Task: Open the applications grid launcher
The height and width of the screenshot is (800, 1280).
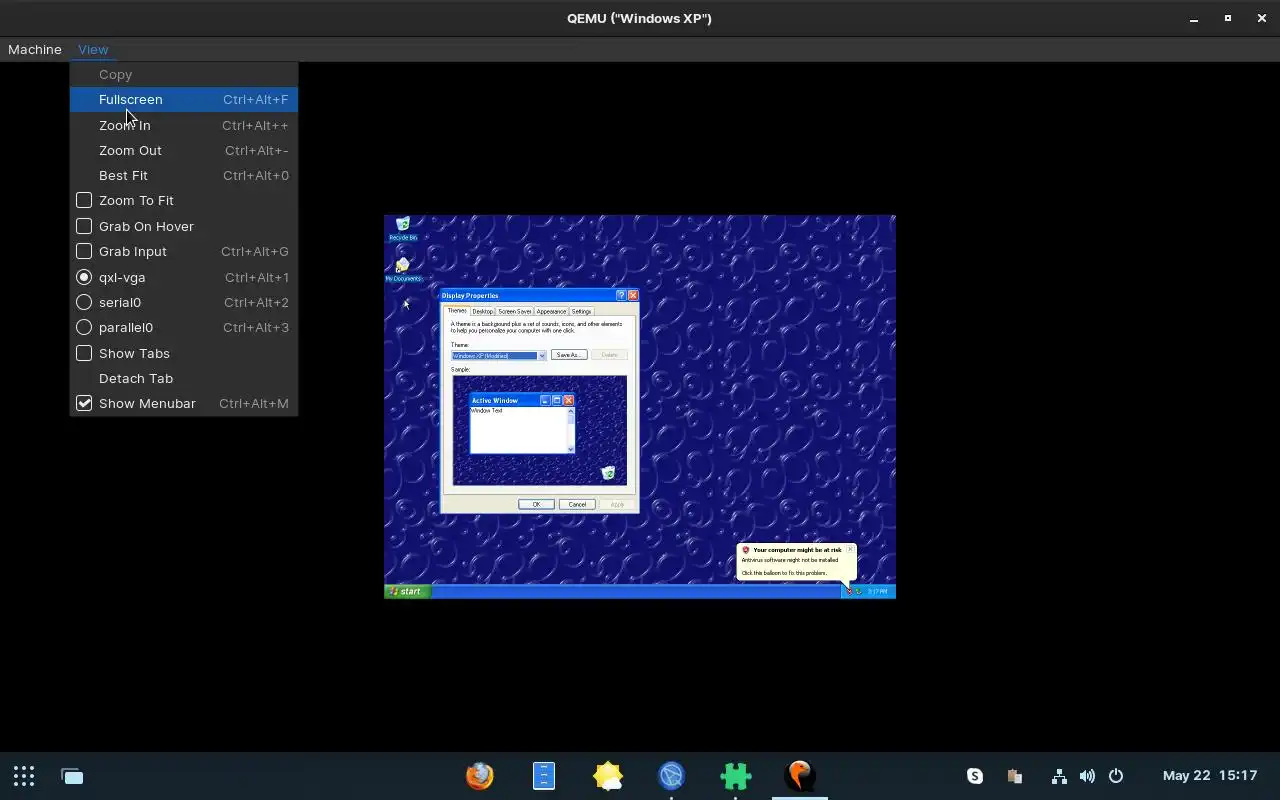Action: click(24, 776)
